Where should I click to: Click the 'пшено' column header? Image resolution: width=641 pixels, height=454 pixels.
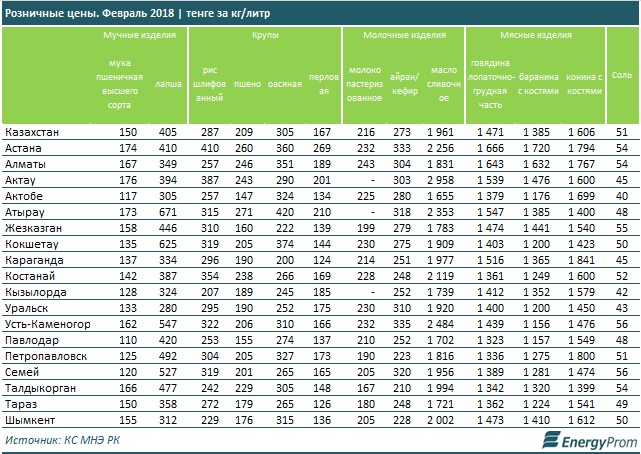(247, 85)
